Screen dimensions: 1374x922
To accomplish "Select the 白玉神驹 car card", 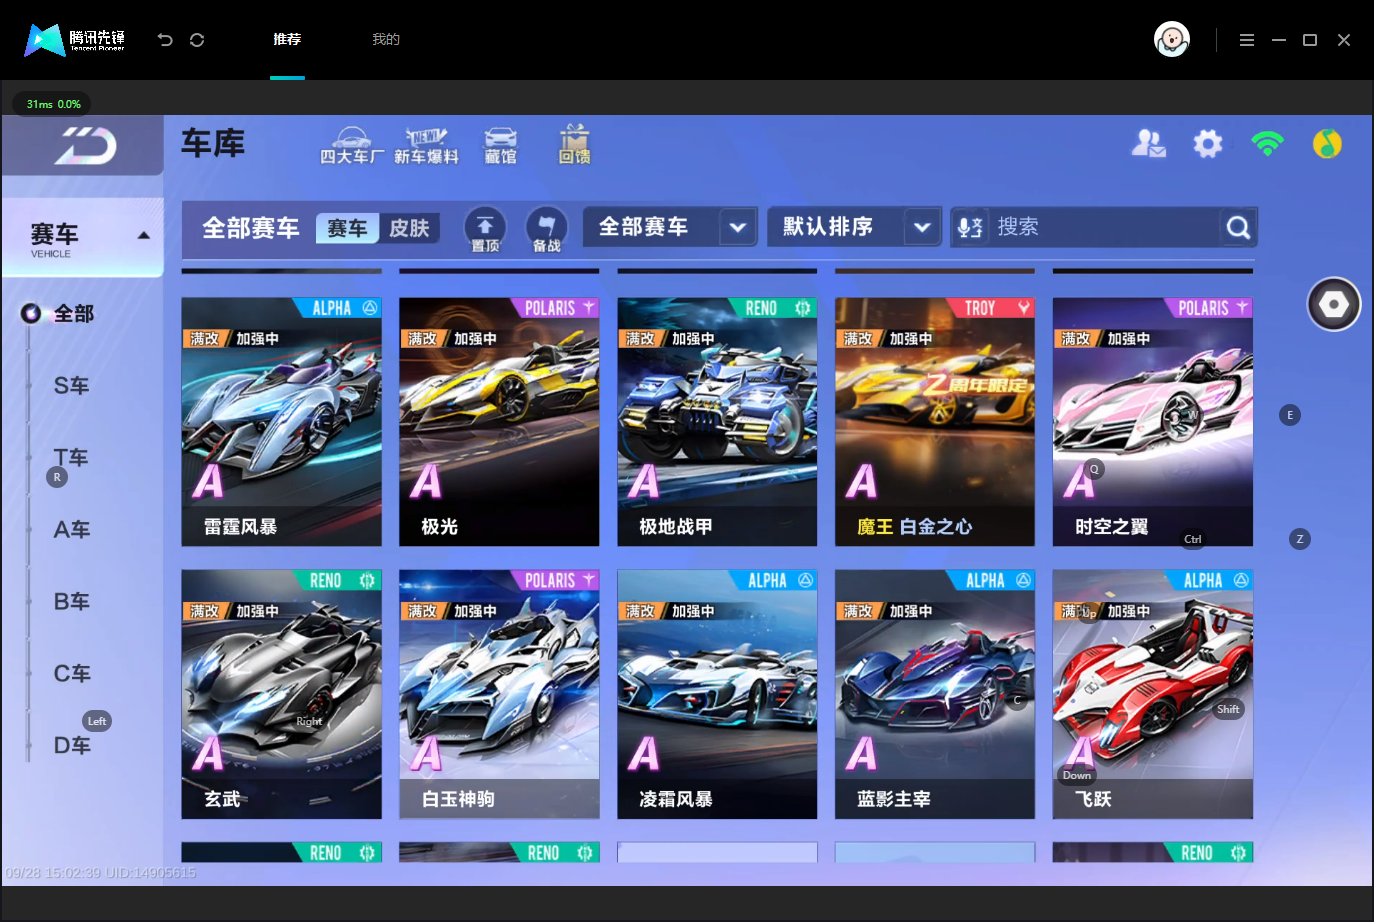I will click(x=499, y=694).
